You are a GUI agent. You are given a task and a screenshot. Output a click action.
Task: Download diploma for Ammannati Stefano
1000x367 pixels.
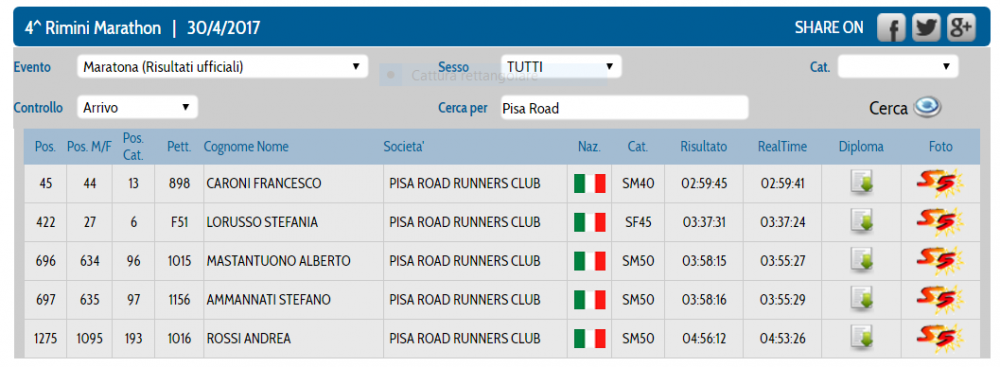[x=862, y=299]
